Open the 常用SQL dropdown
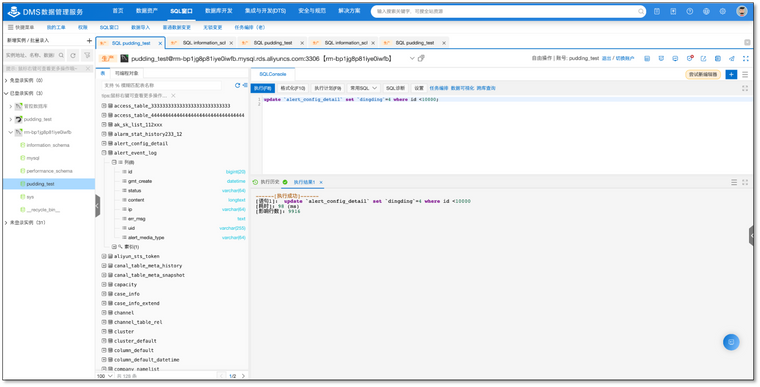This screenshot has width=760, height=387. 364,88
